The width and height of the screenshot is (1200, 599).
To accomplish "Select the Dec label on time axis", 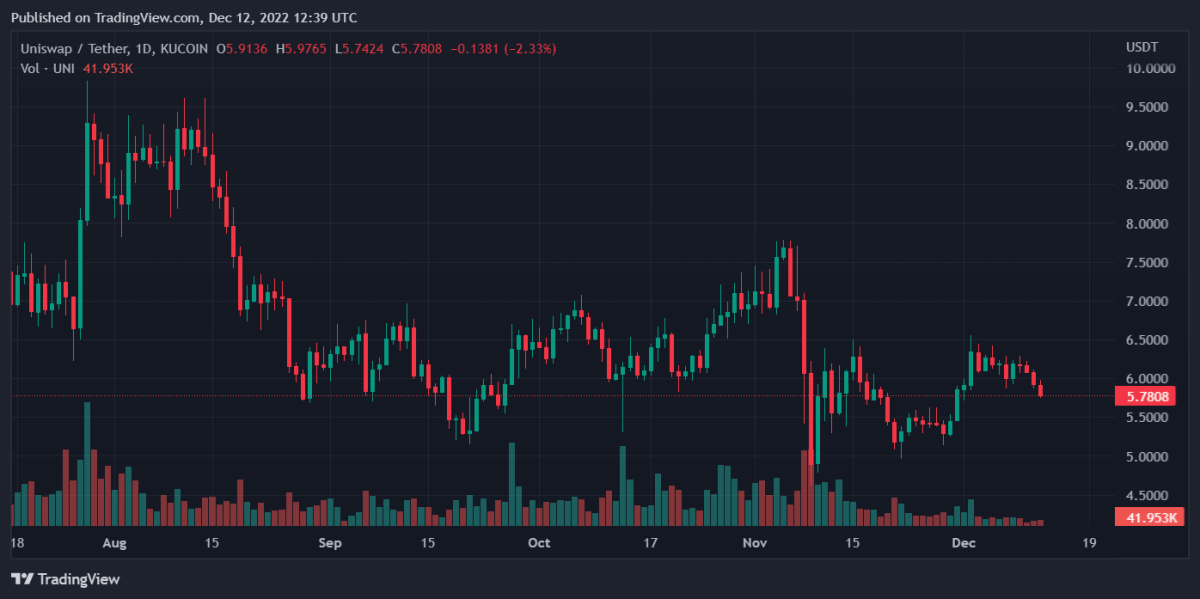I will point(963,544).
